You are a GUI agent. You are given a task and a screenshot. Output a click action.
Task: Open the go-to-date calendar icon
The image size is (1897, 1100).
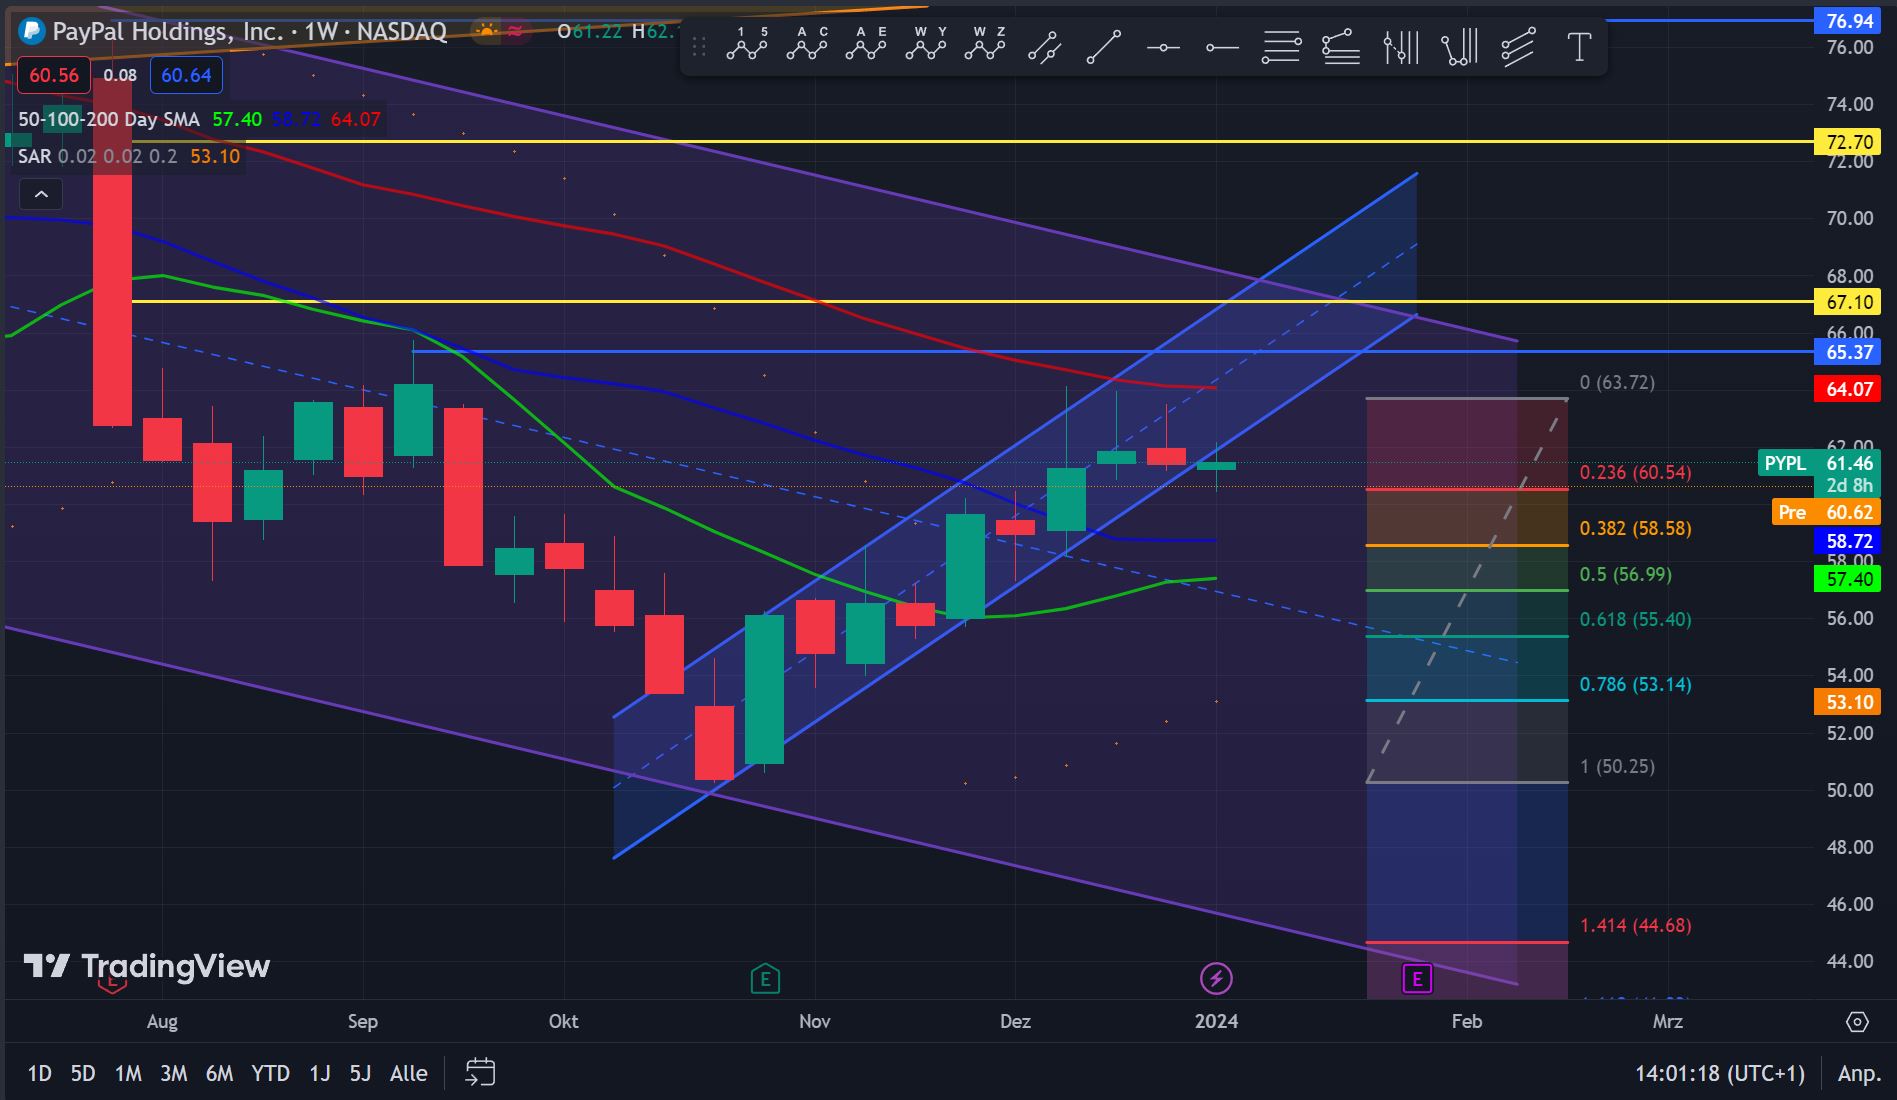pos(480,1073)
